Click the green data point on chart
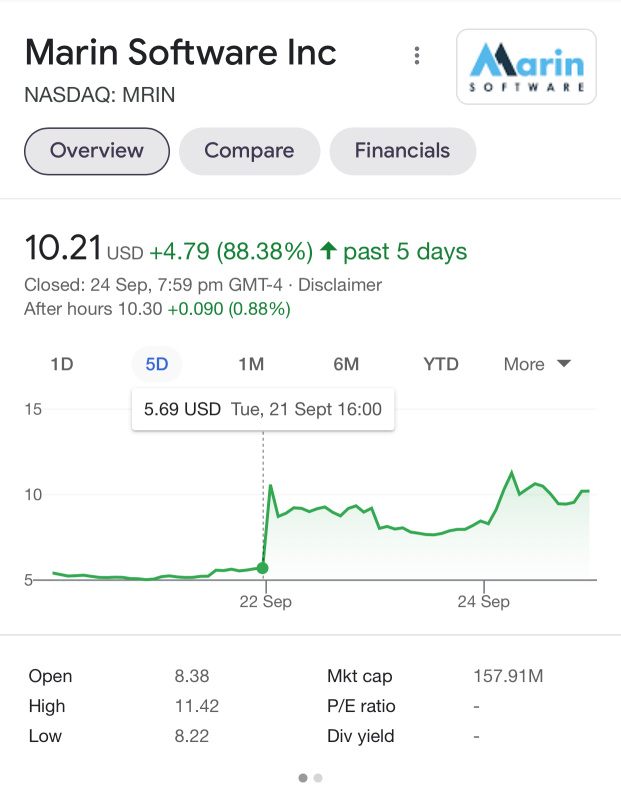This screenshot has width=621, height=794. pos(262,568)
